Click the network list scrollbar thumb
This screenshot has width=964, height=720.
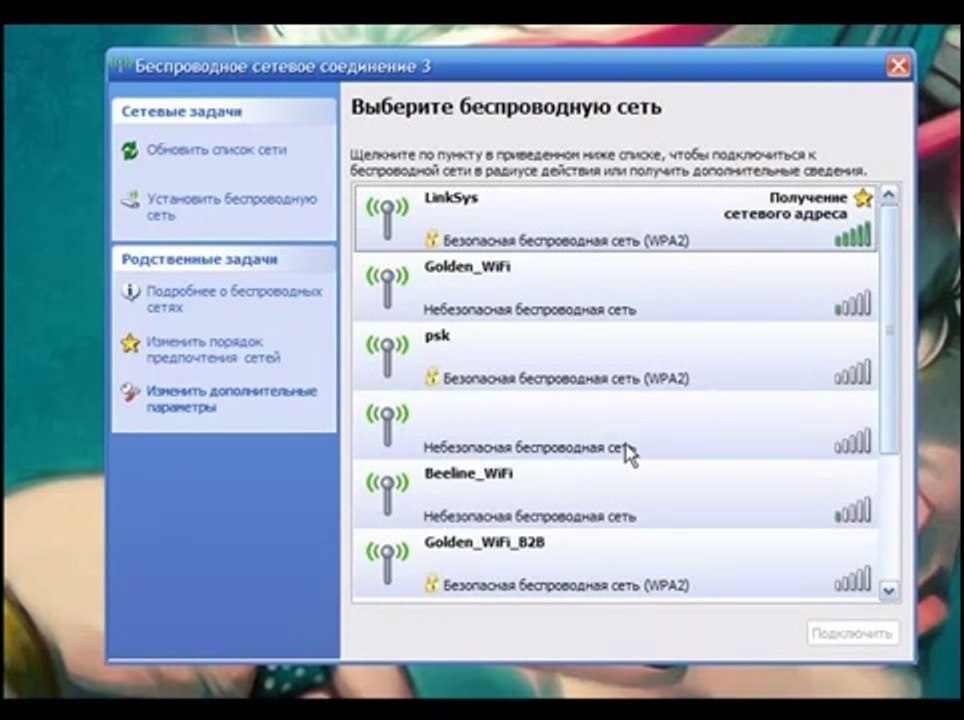pos(889,330)
